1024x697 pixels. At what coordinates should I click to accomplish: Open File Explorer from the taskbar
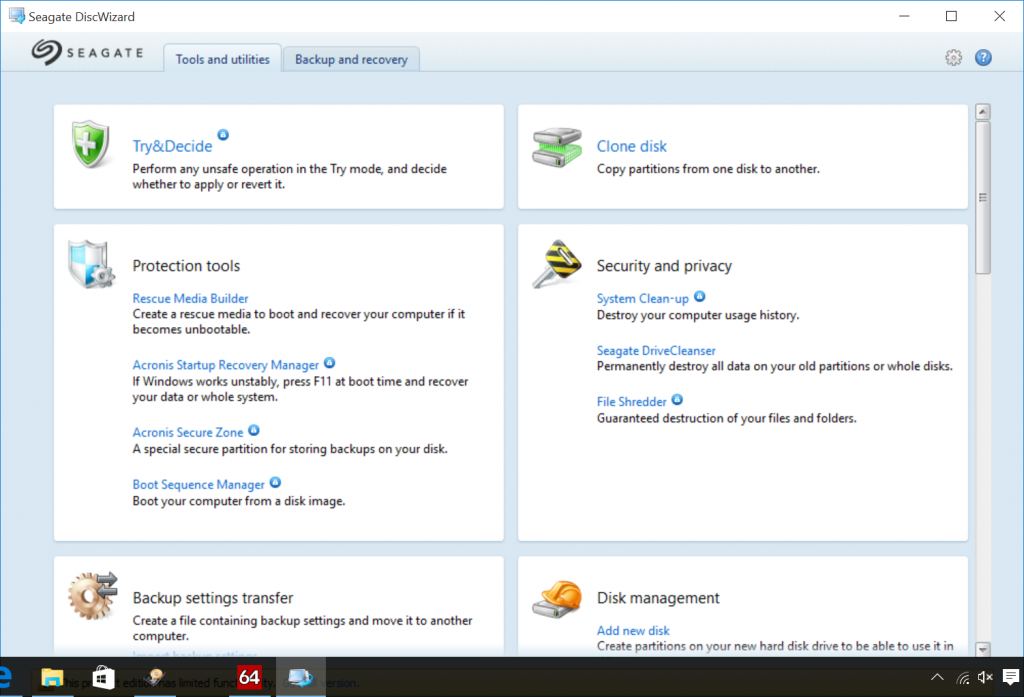coord(52,677)
